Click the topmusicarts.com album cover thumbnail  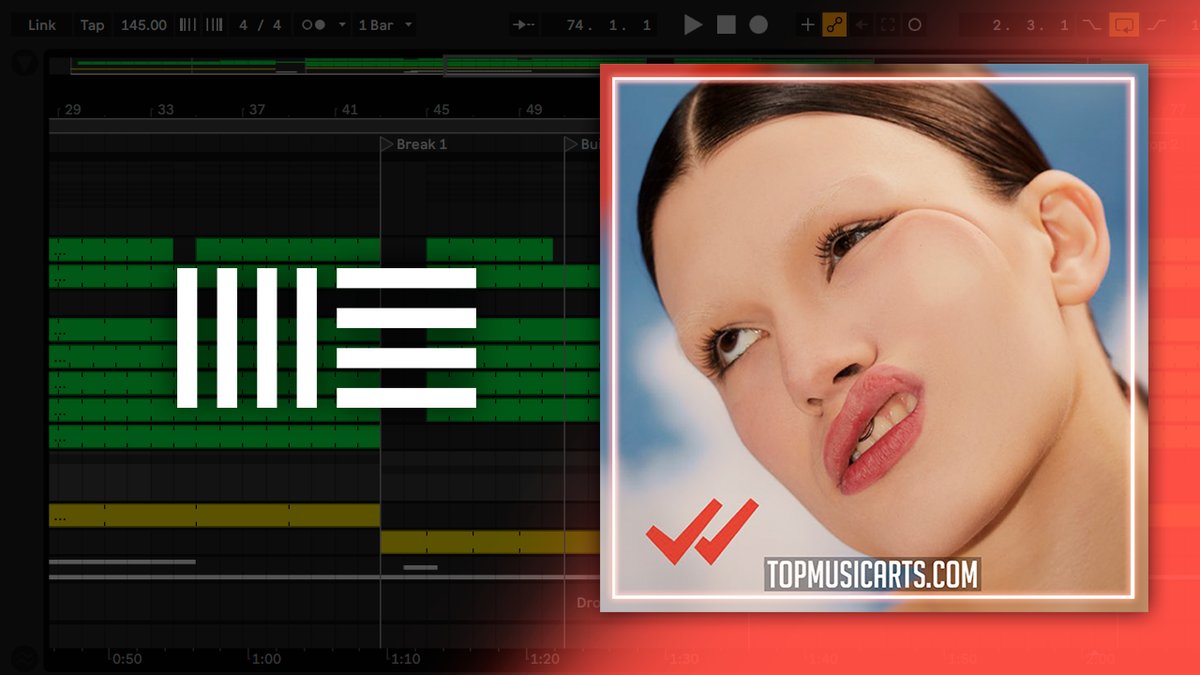(873, 337)
